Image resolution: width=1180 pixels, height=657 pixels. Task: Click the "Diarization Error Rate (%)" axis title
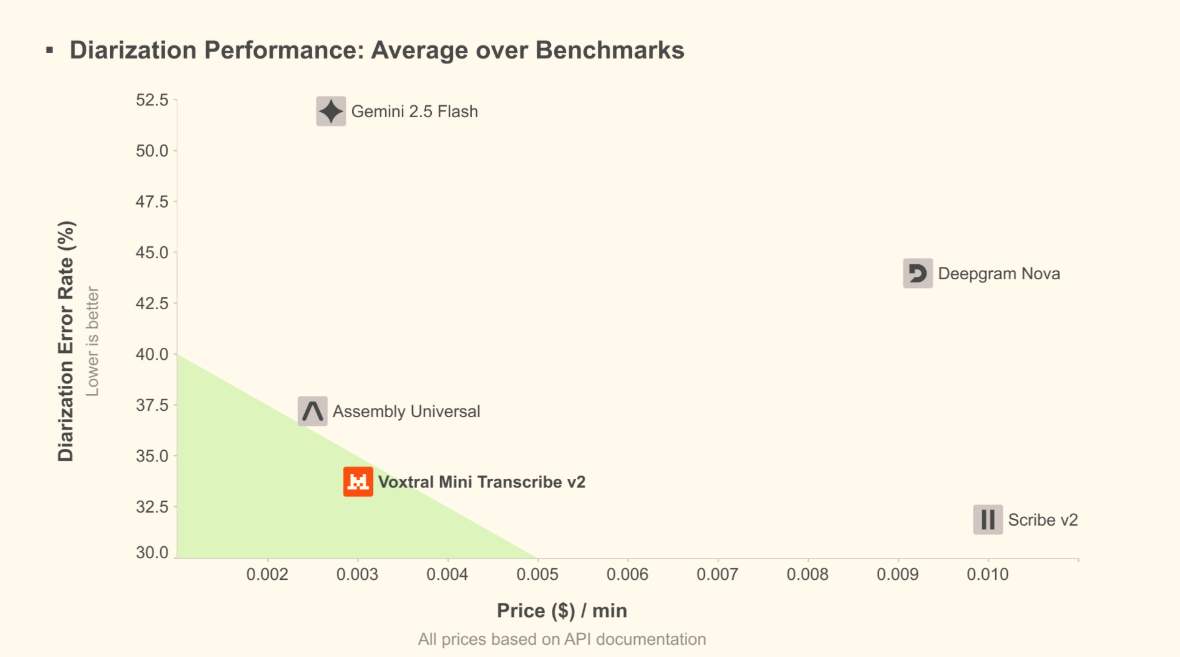pyautogui.click(x=66, y=341)
